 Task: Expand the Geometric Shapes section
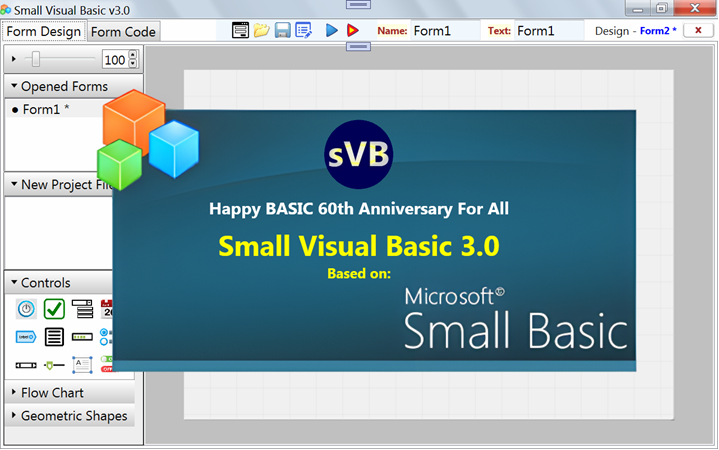pyautogui.click(x=15, y=416)
